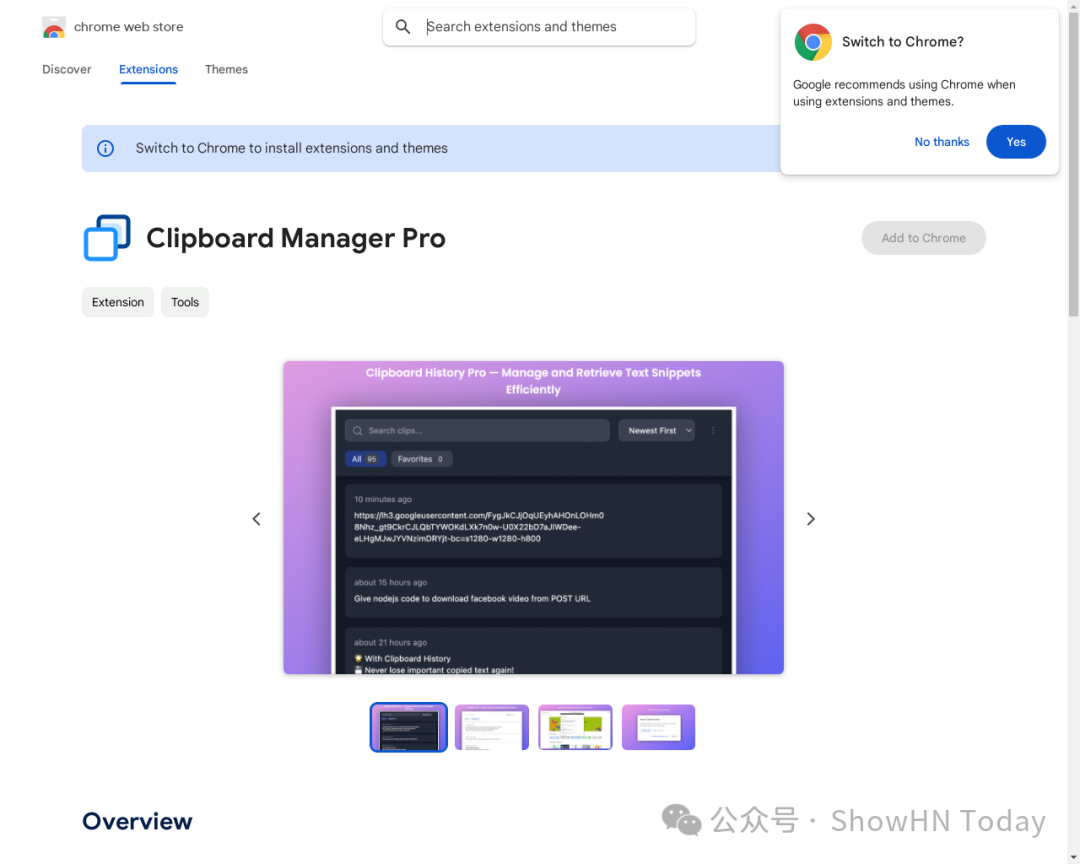This screenshot has height=864, width=1080.
Task: Click the 'about 15 hours ago' clip entry
Action: (534, 592)
